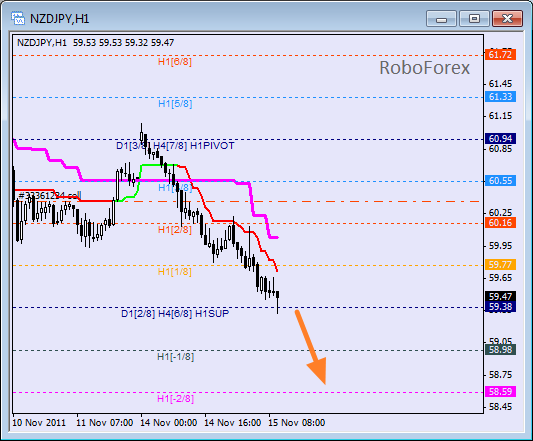
Task: Click the 60.16 orange price label
Action: [500, 223]
